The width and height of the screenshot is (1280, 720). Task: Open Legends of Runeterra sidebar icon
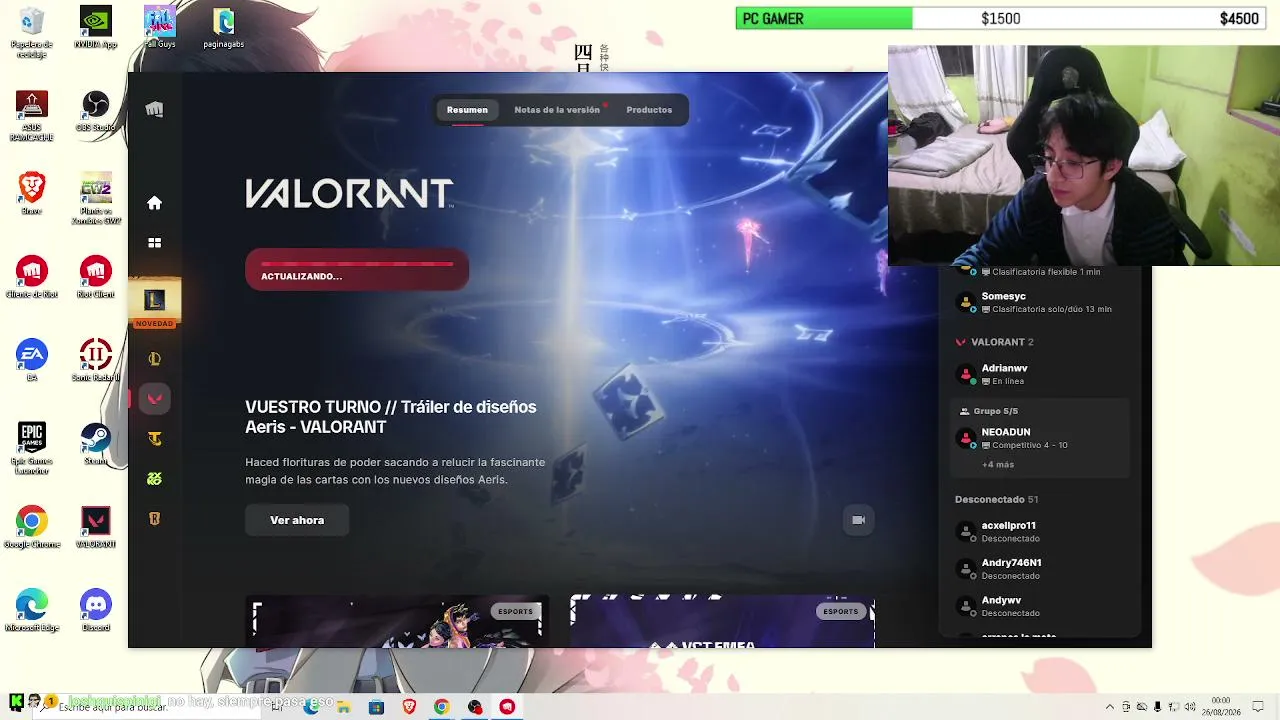pyautogui.click(x=154, y=519)
